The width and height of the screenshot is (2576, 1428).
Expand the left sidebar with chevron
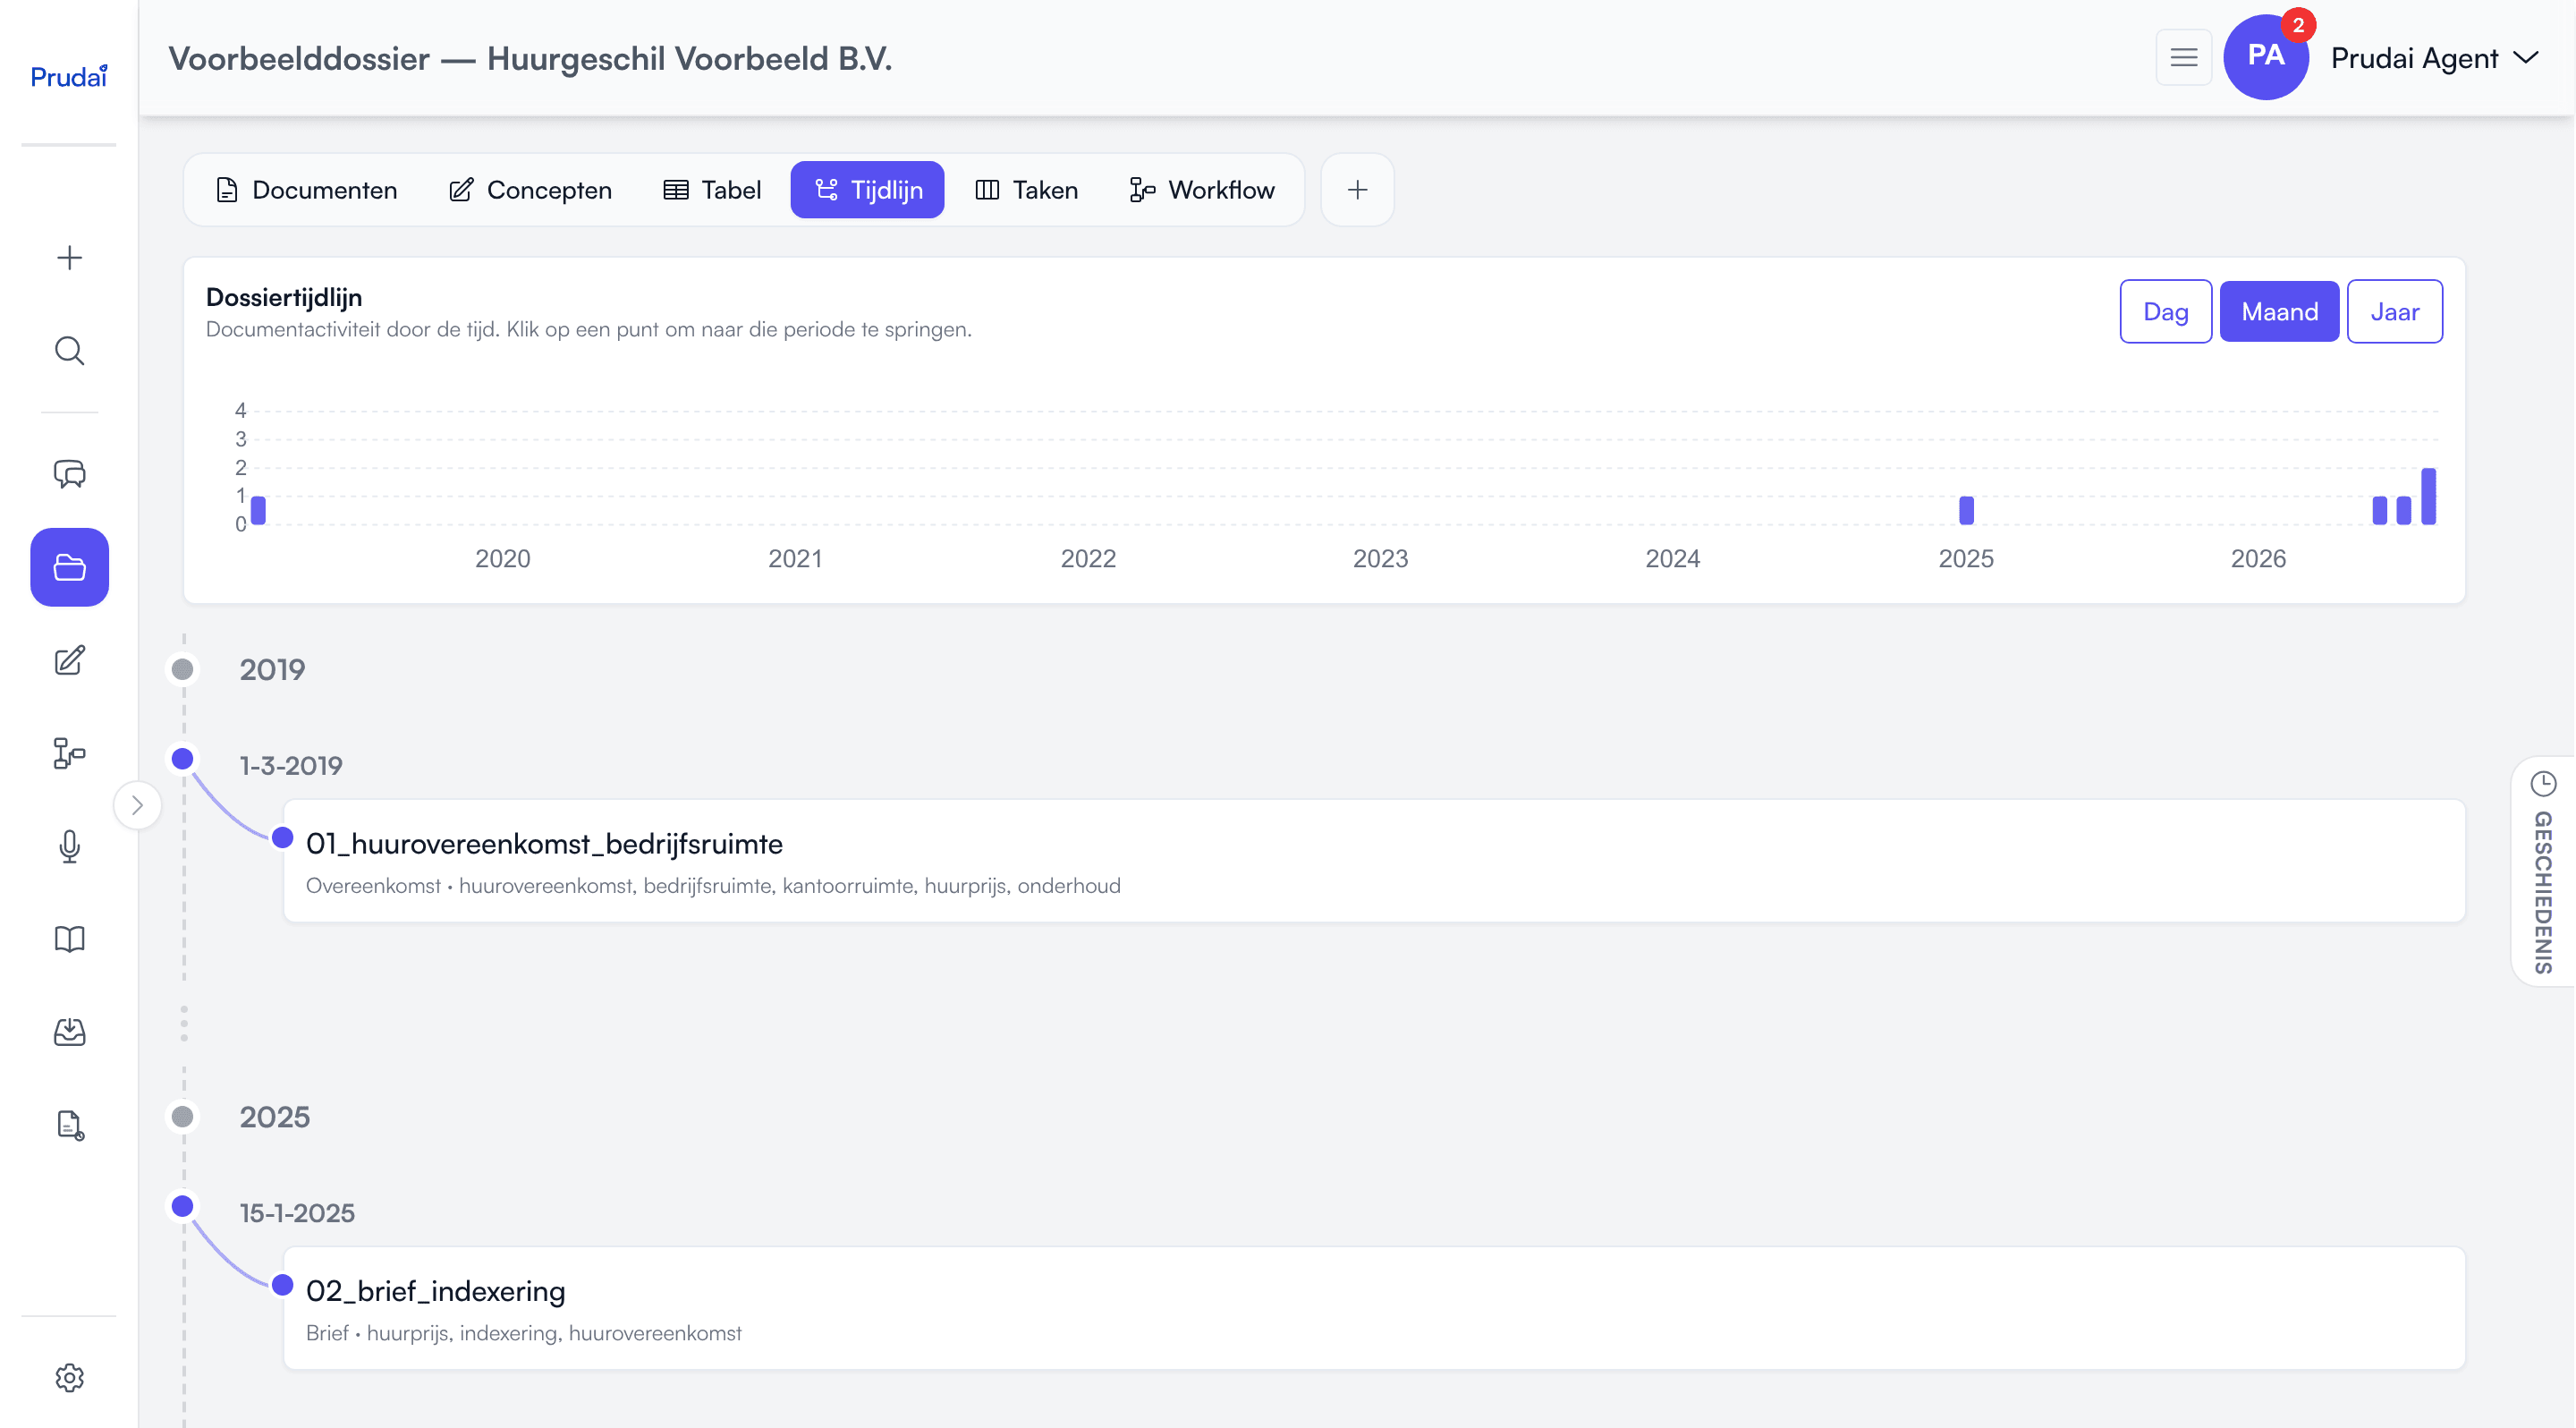(x=137, y=805)
